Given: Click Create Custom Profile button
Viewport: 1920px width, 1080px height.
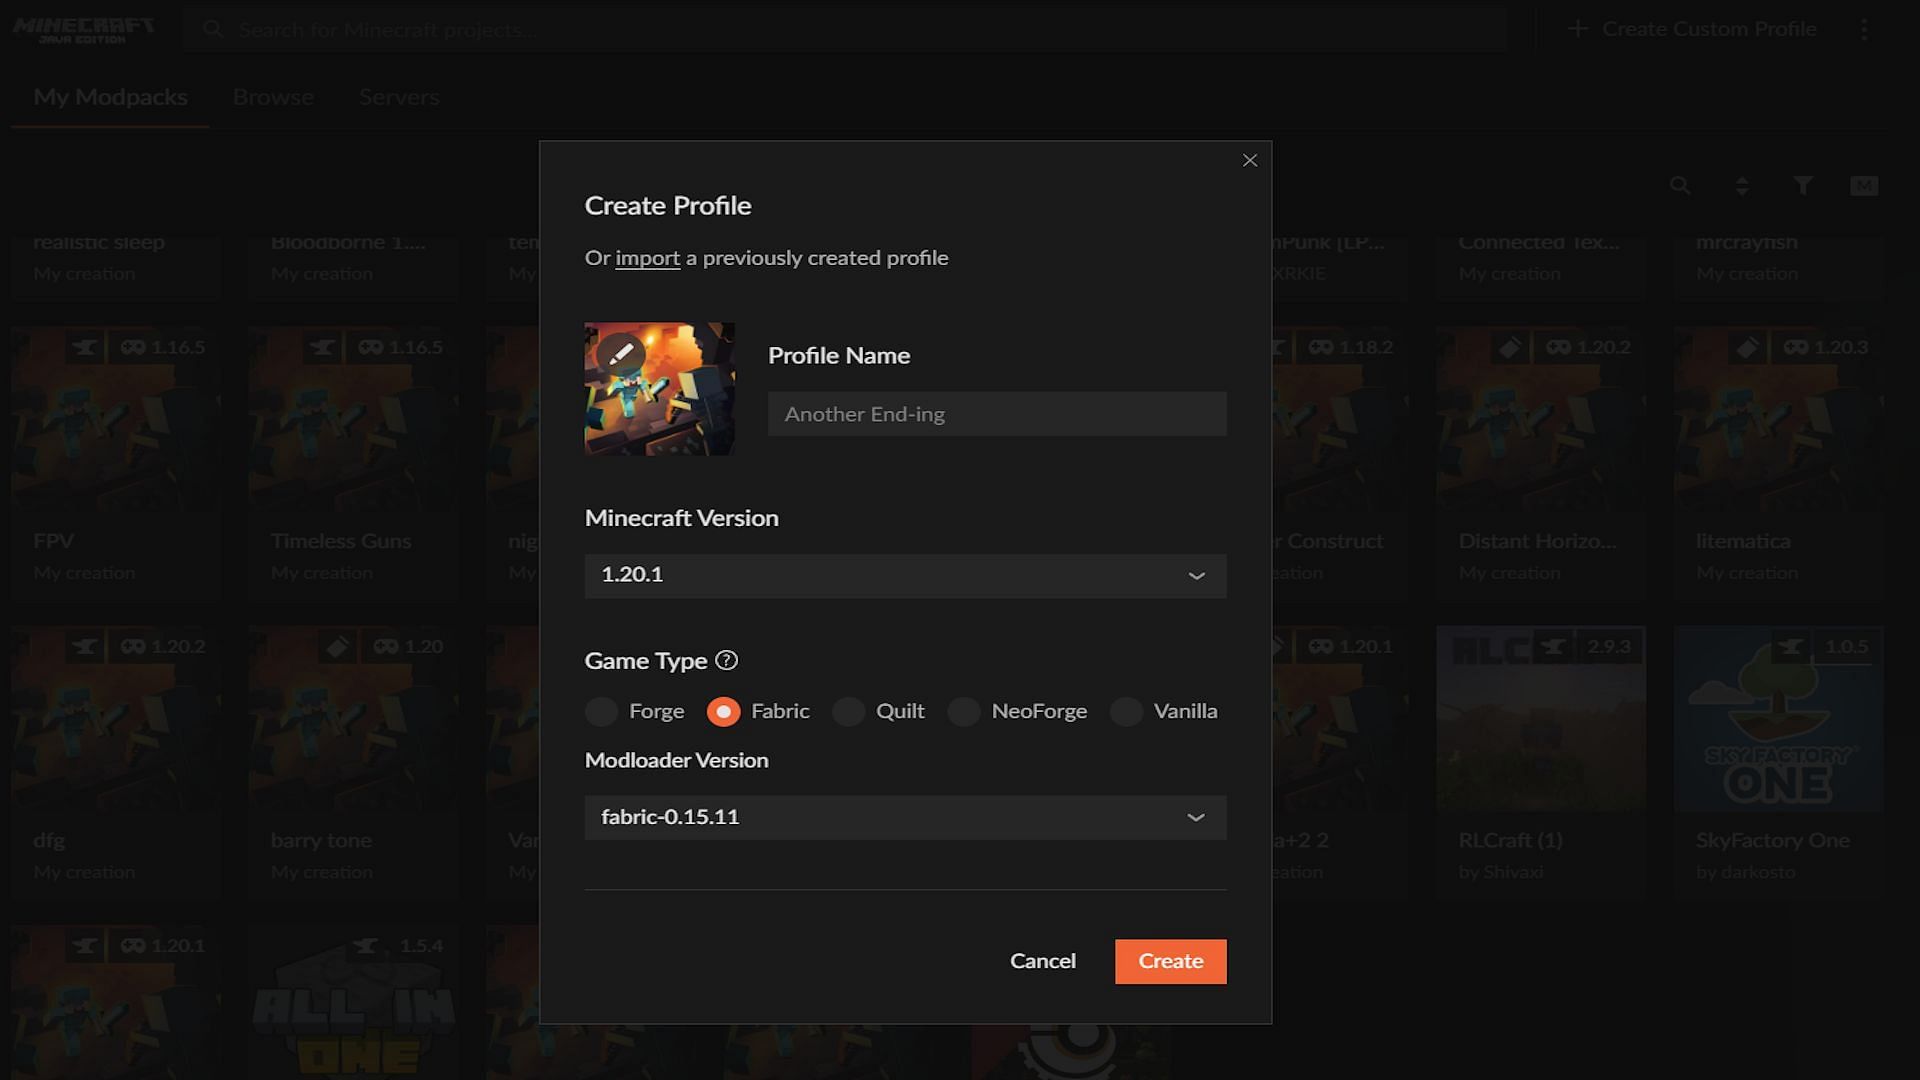Looking at the screenshot, I should pyautogui.click(x=1692, y=29).
